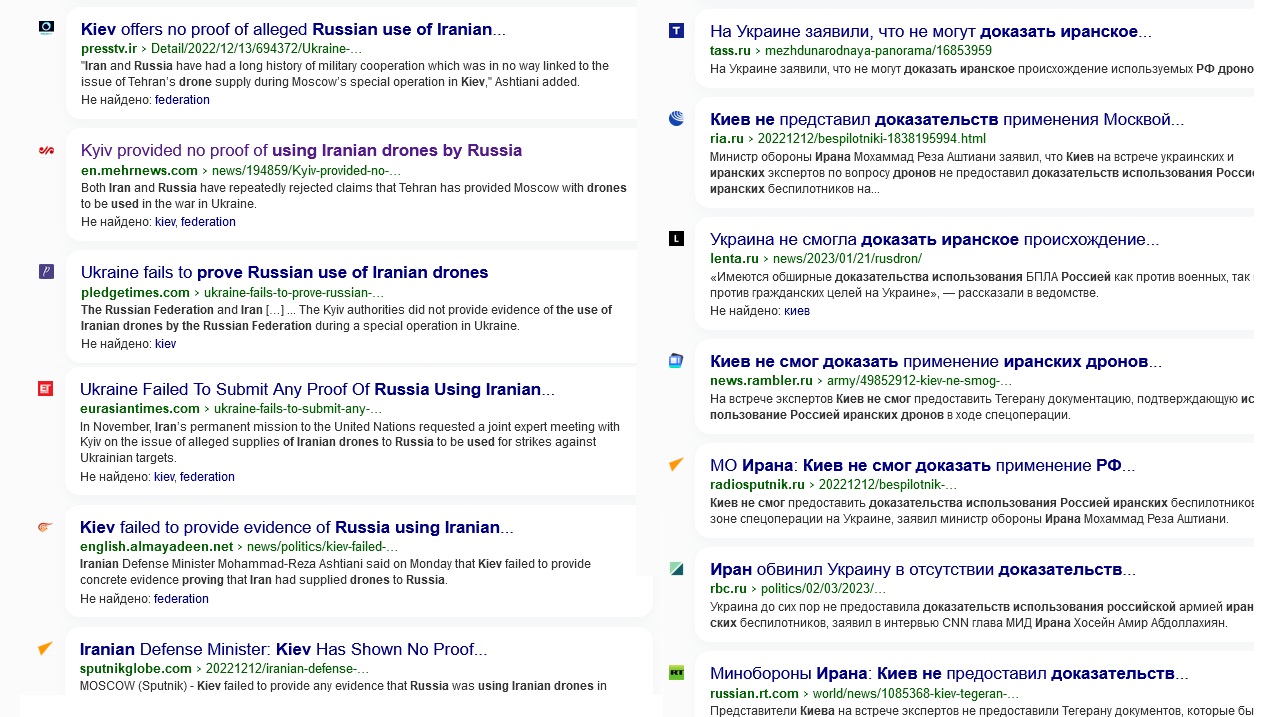Screen dimensions: 1273x717
Task: Click the english.almayadeen.net URL breadcrumb
Action: click(239, 546)
